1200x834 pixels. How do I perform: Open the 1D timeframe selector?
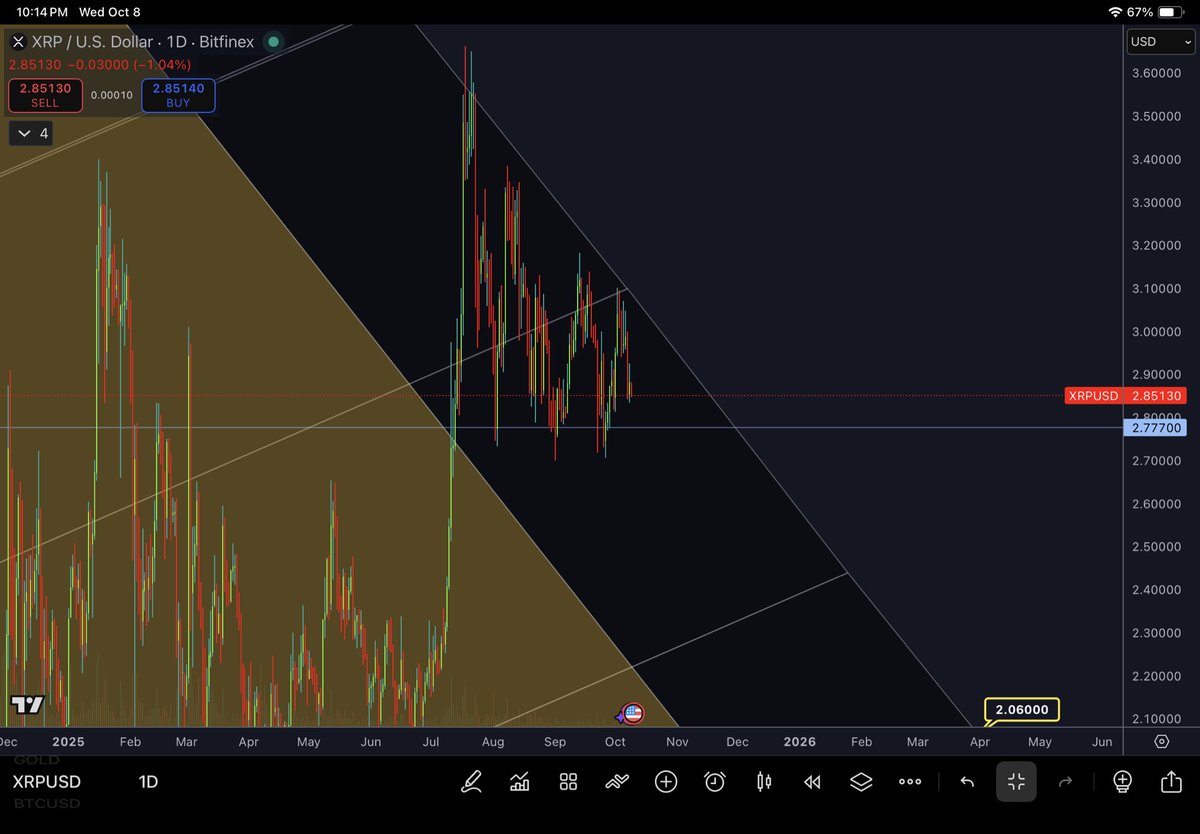pos(148,782)
